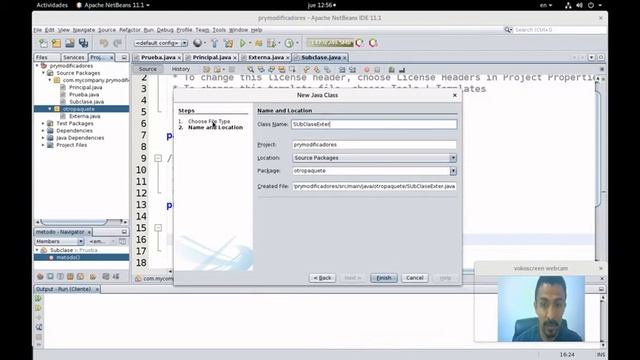Screen dimensions: 640x360
Task: Click the magnifier icon in search box
Action: click(508, 30)
